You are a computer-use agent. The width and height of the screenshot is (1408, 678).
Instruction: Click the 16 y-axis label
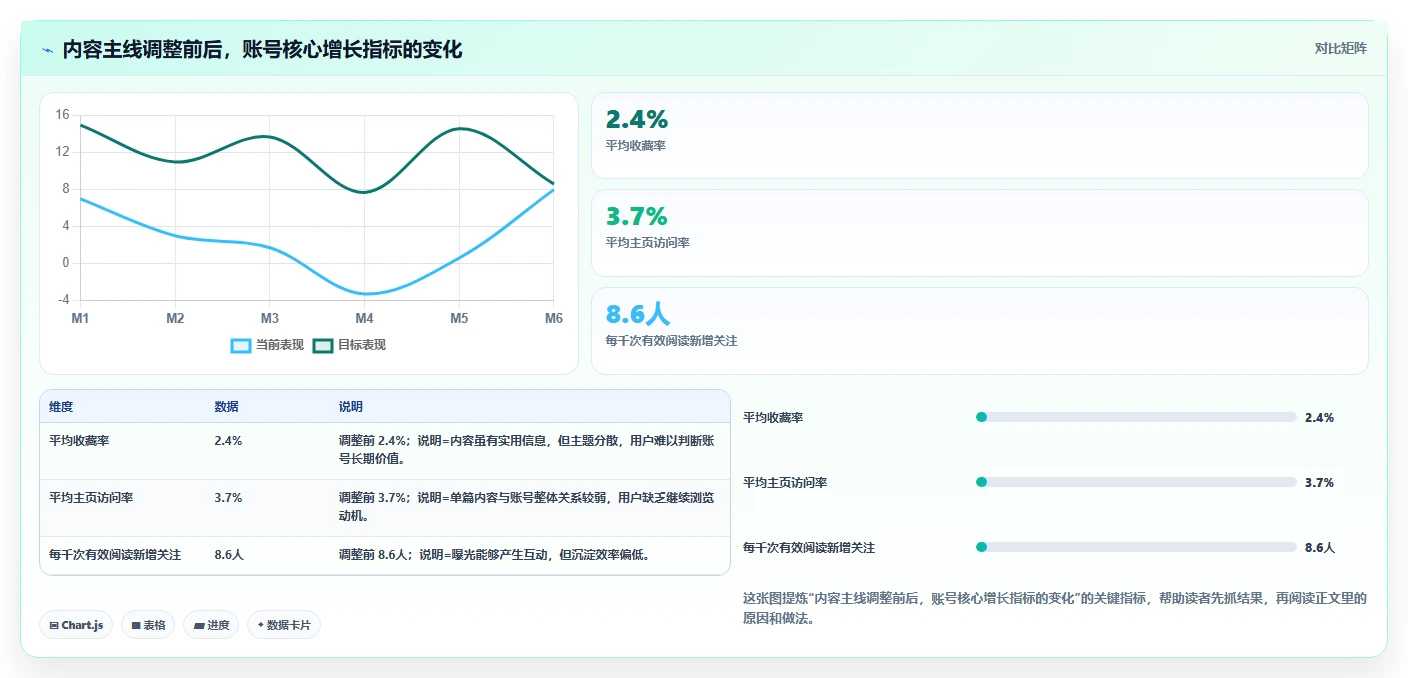[62, 115]
